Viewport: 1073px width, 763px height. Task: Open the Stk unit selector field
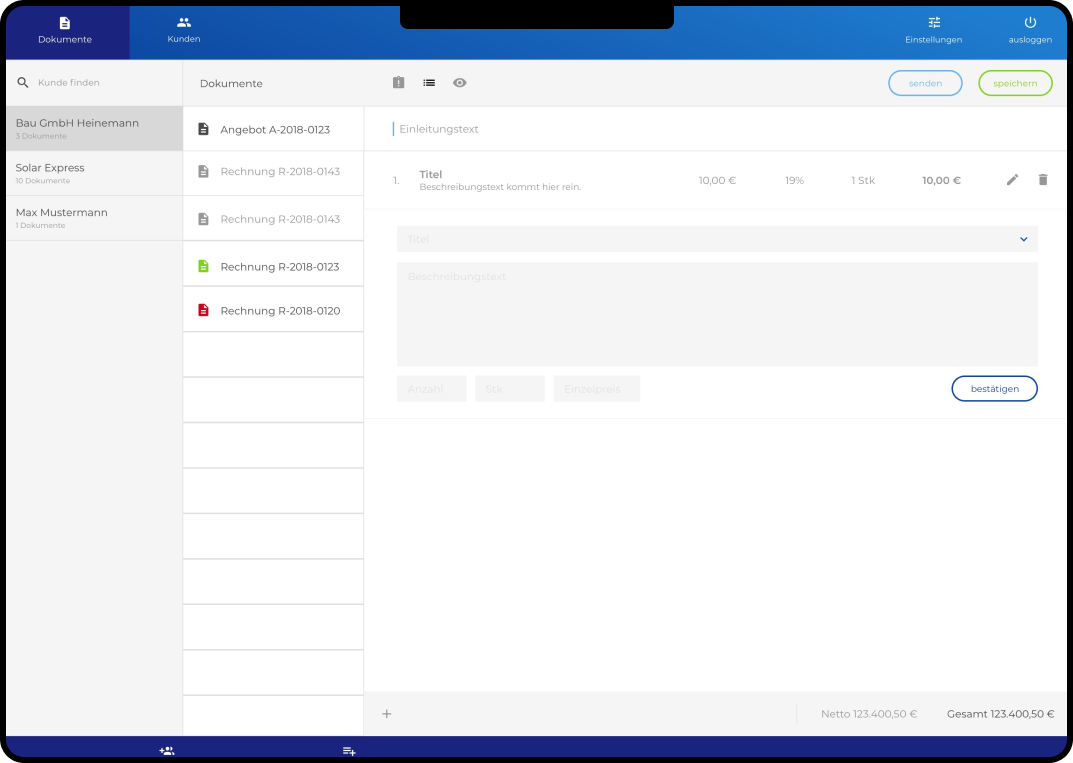click(509, 389)
